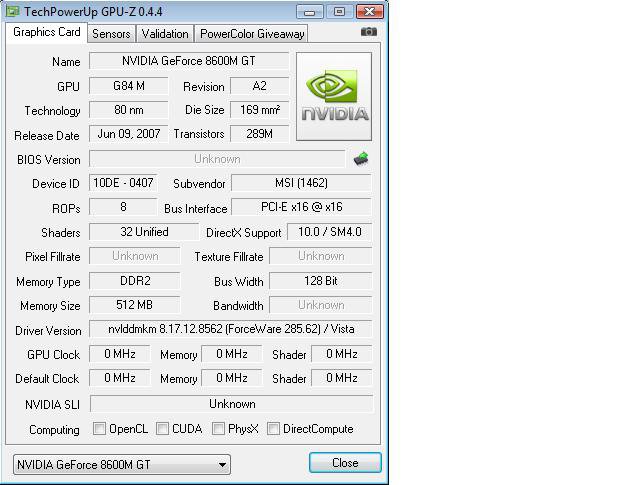
Task: Click the Release Date value Jun 09, 2007
Action: coord(129,134)
